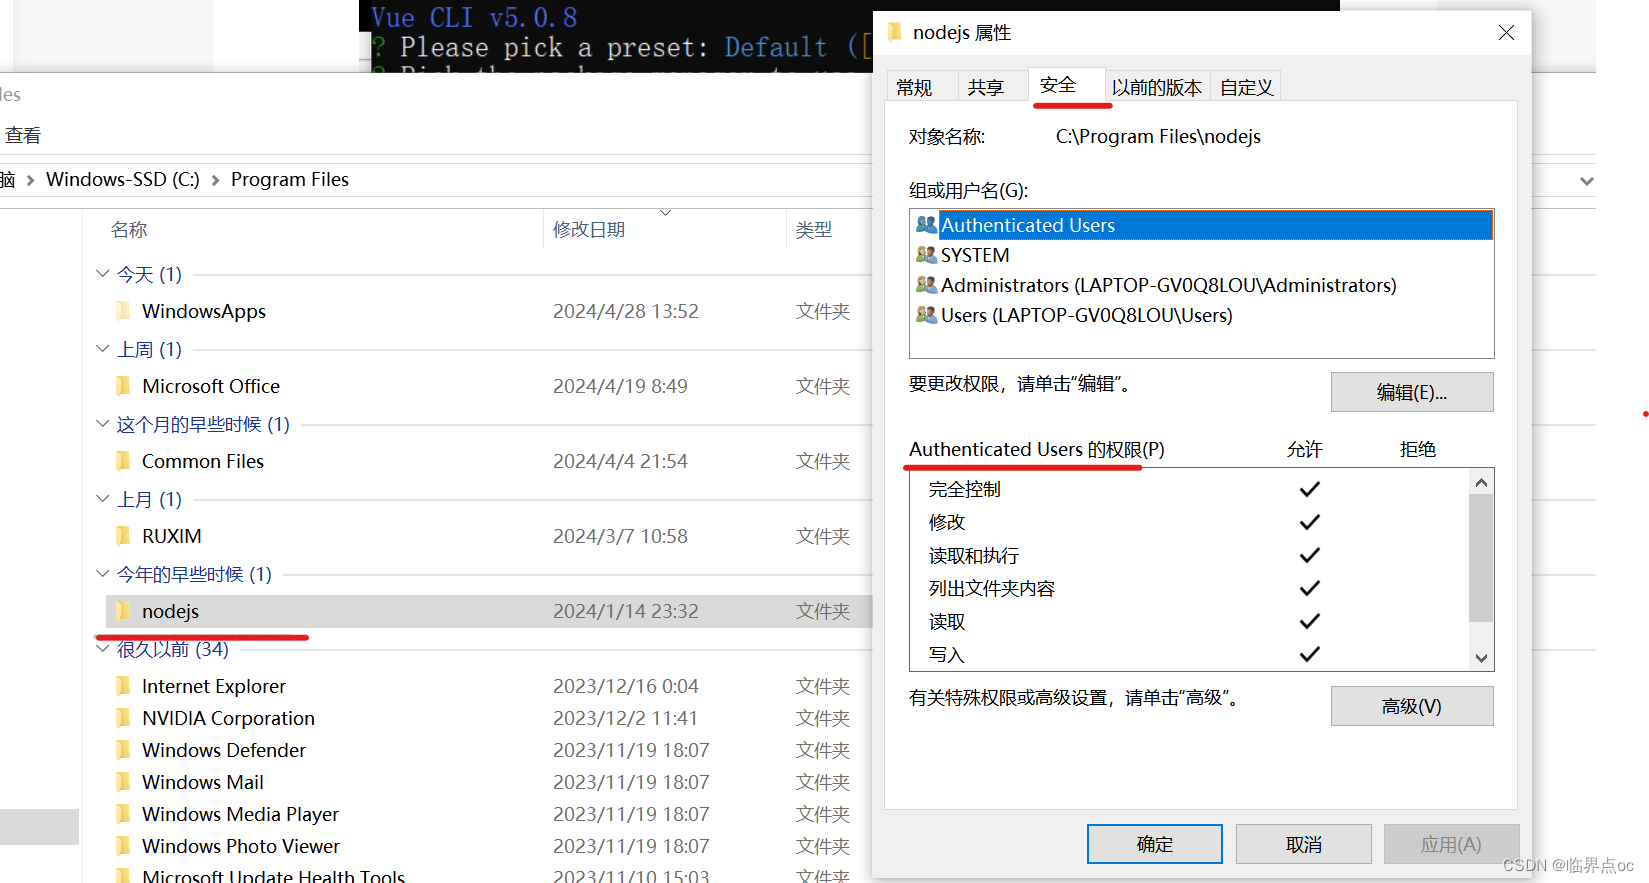Collapse the 上周 (1) group
The height and width of the screenshot is (883, 1649).
coord(102,349)
